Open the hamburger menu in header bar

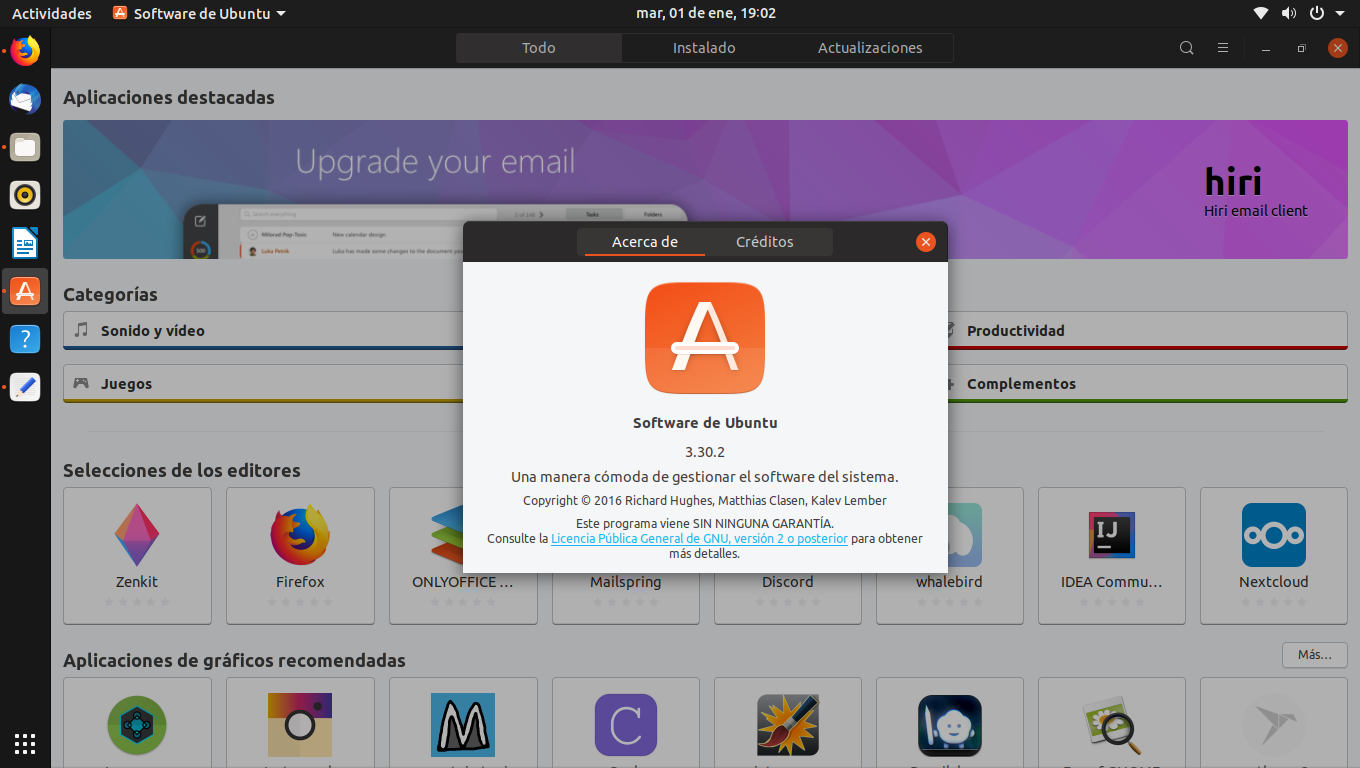[1222, 48]
